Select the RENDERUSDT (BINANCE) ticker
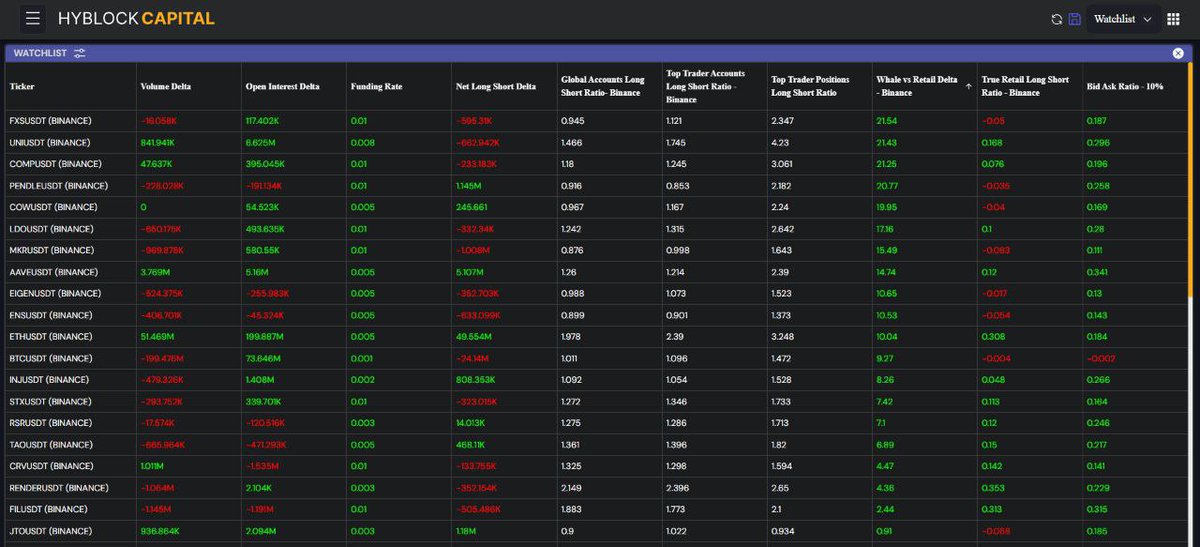Screen dimensions: 1200x547 [59, 488]
